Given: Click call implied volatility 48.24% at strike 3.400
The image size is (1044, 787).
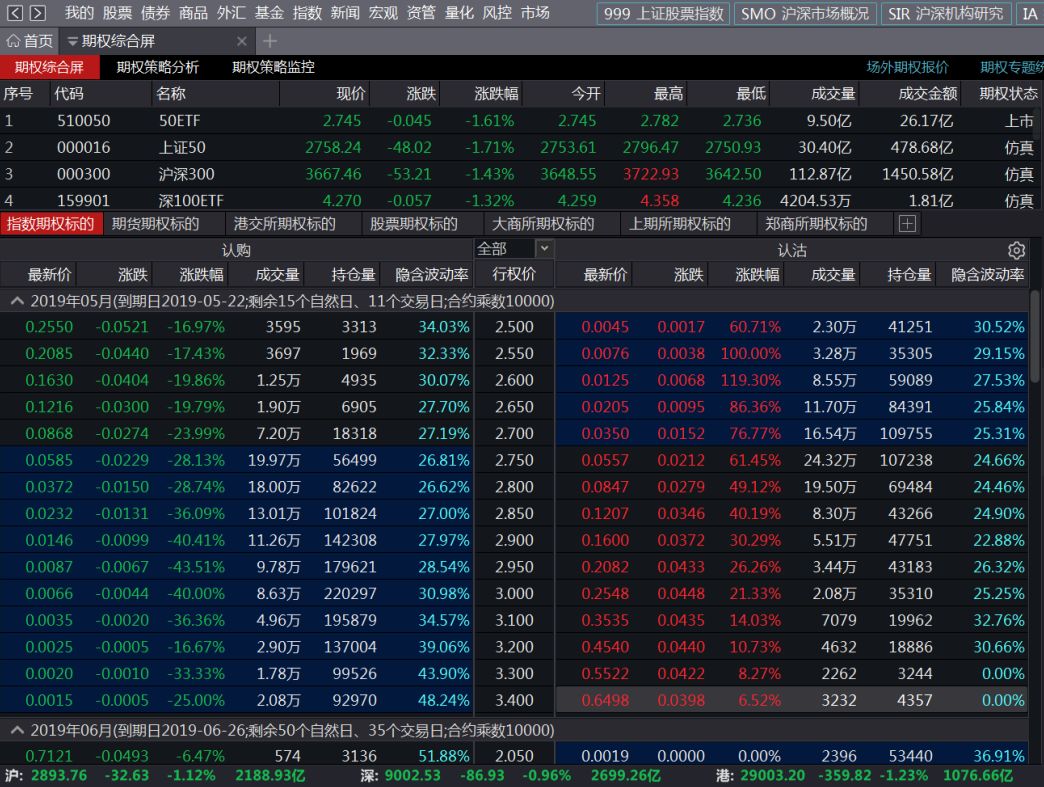Looking at the screenshot, I should tap(443, 700).
